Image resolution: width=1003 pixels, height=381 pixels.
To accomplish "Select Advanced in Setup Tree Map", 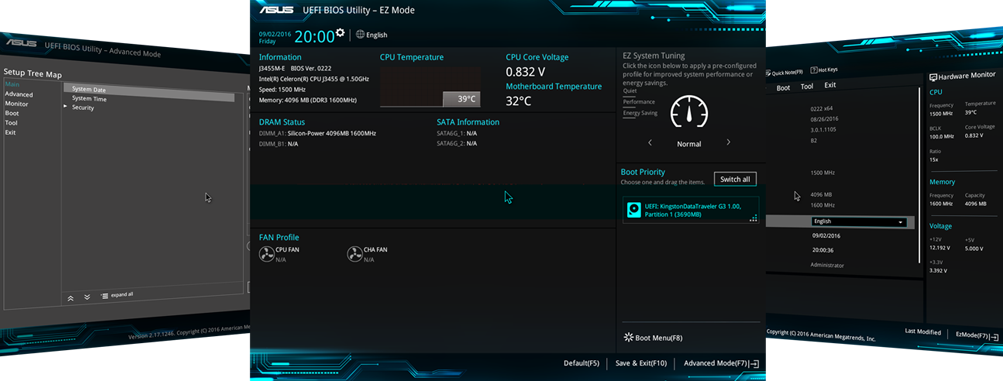I will point(19,94).
